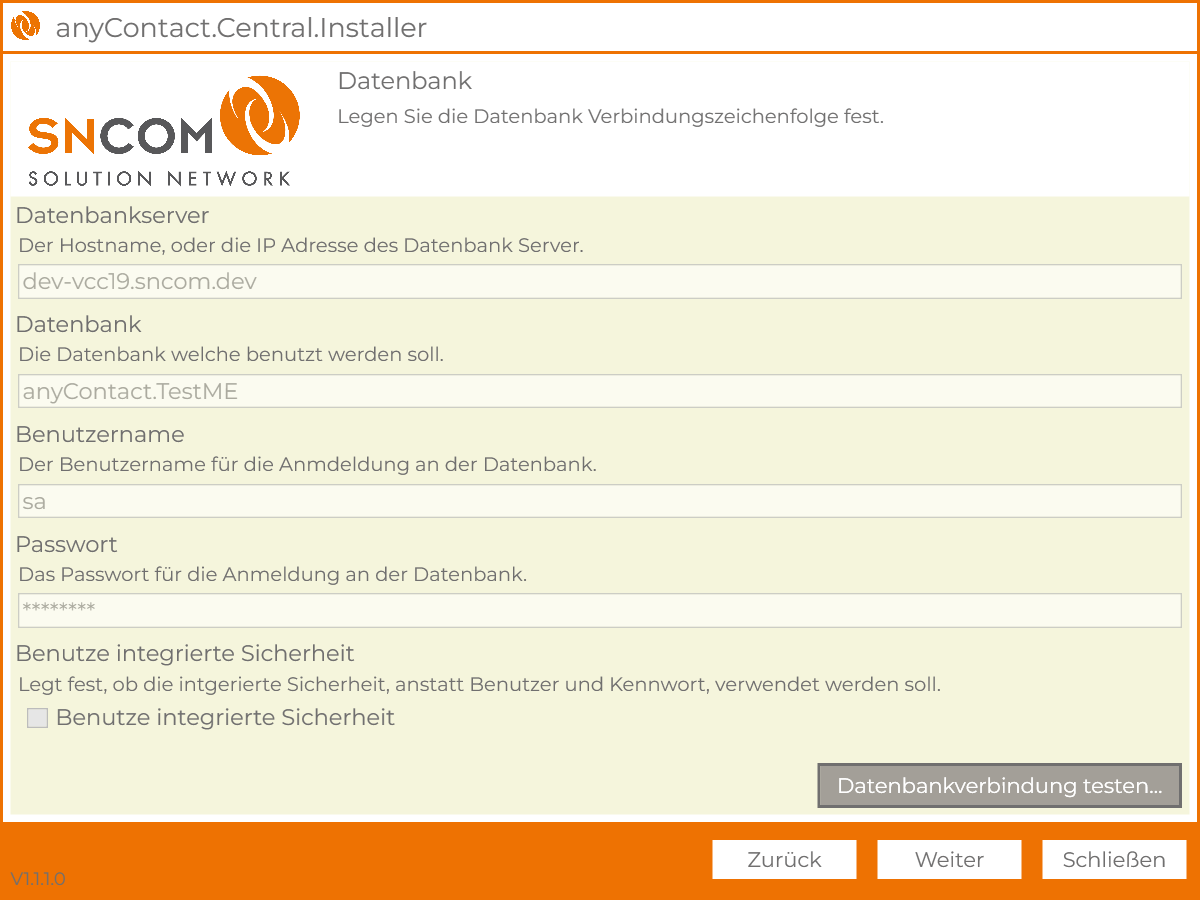Select the Benutzername field containing 'sa'
The image size is (1200, 900).
600,501
